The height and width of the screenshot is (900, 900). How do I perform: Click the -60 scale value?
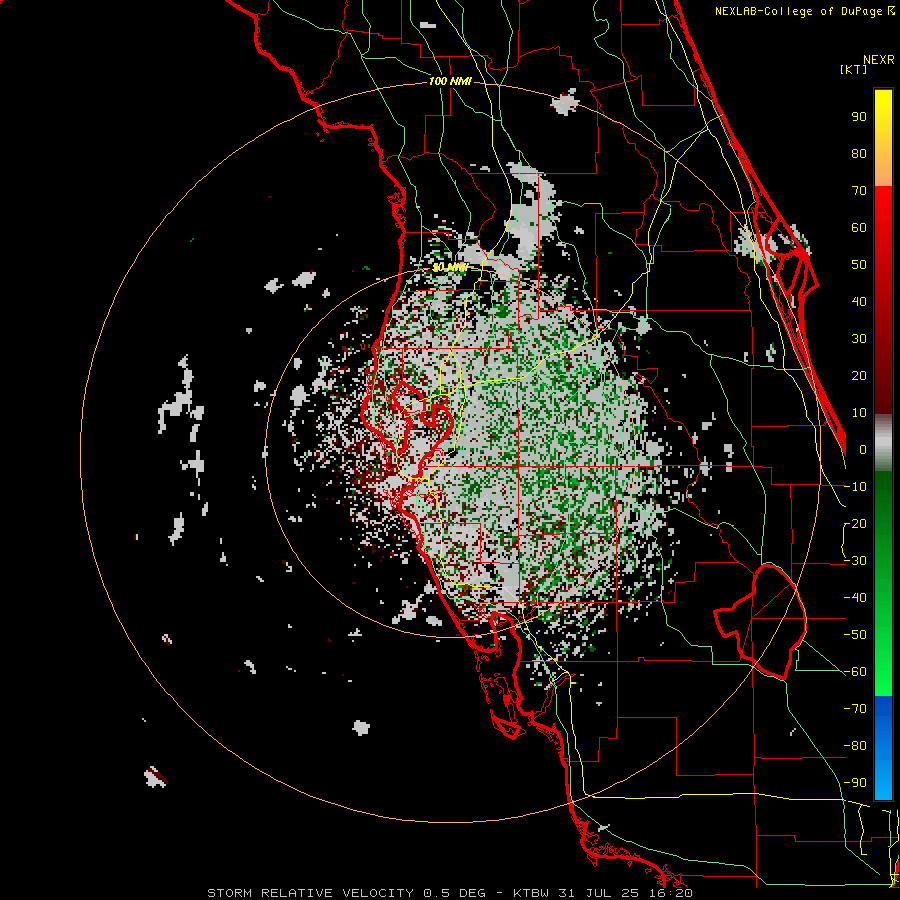(x=855, y=672)
